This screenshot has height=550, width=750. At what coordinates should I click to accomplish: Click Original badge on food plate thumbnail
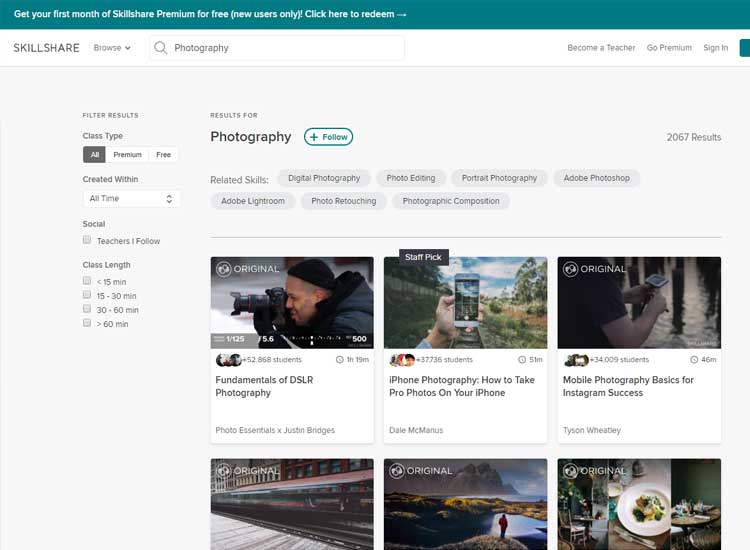click(x=595, y=471)
